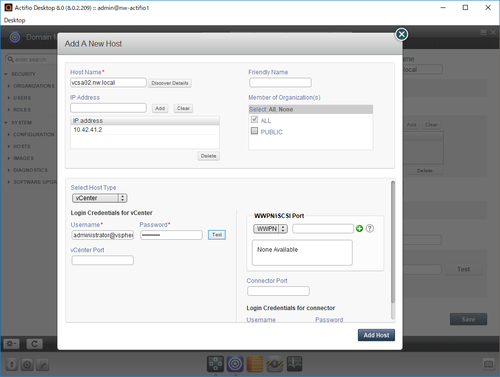Click the Discover Details button
500x377 pixels.
pyautogui.click(x=170, y=83)
